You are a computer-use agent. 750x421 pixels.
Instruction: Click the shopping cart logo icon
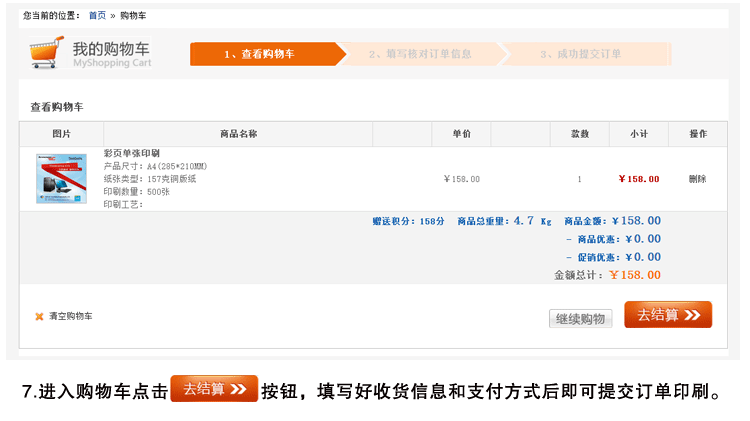click(x=46, y=52)
